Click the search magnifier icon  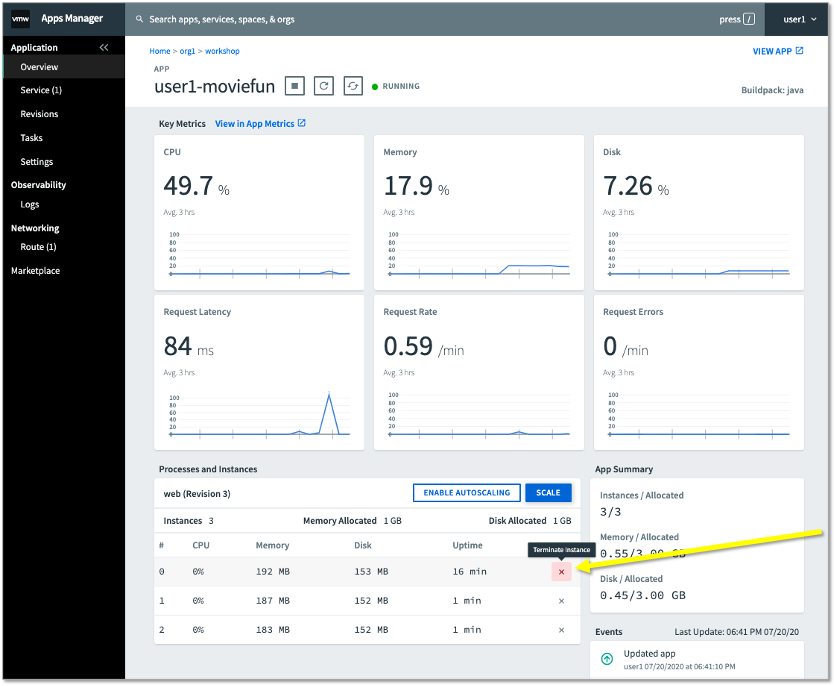[140, 19]
